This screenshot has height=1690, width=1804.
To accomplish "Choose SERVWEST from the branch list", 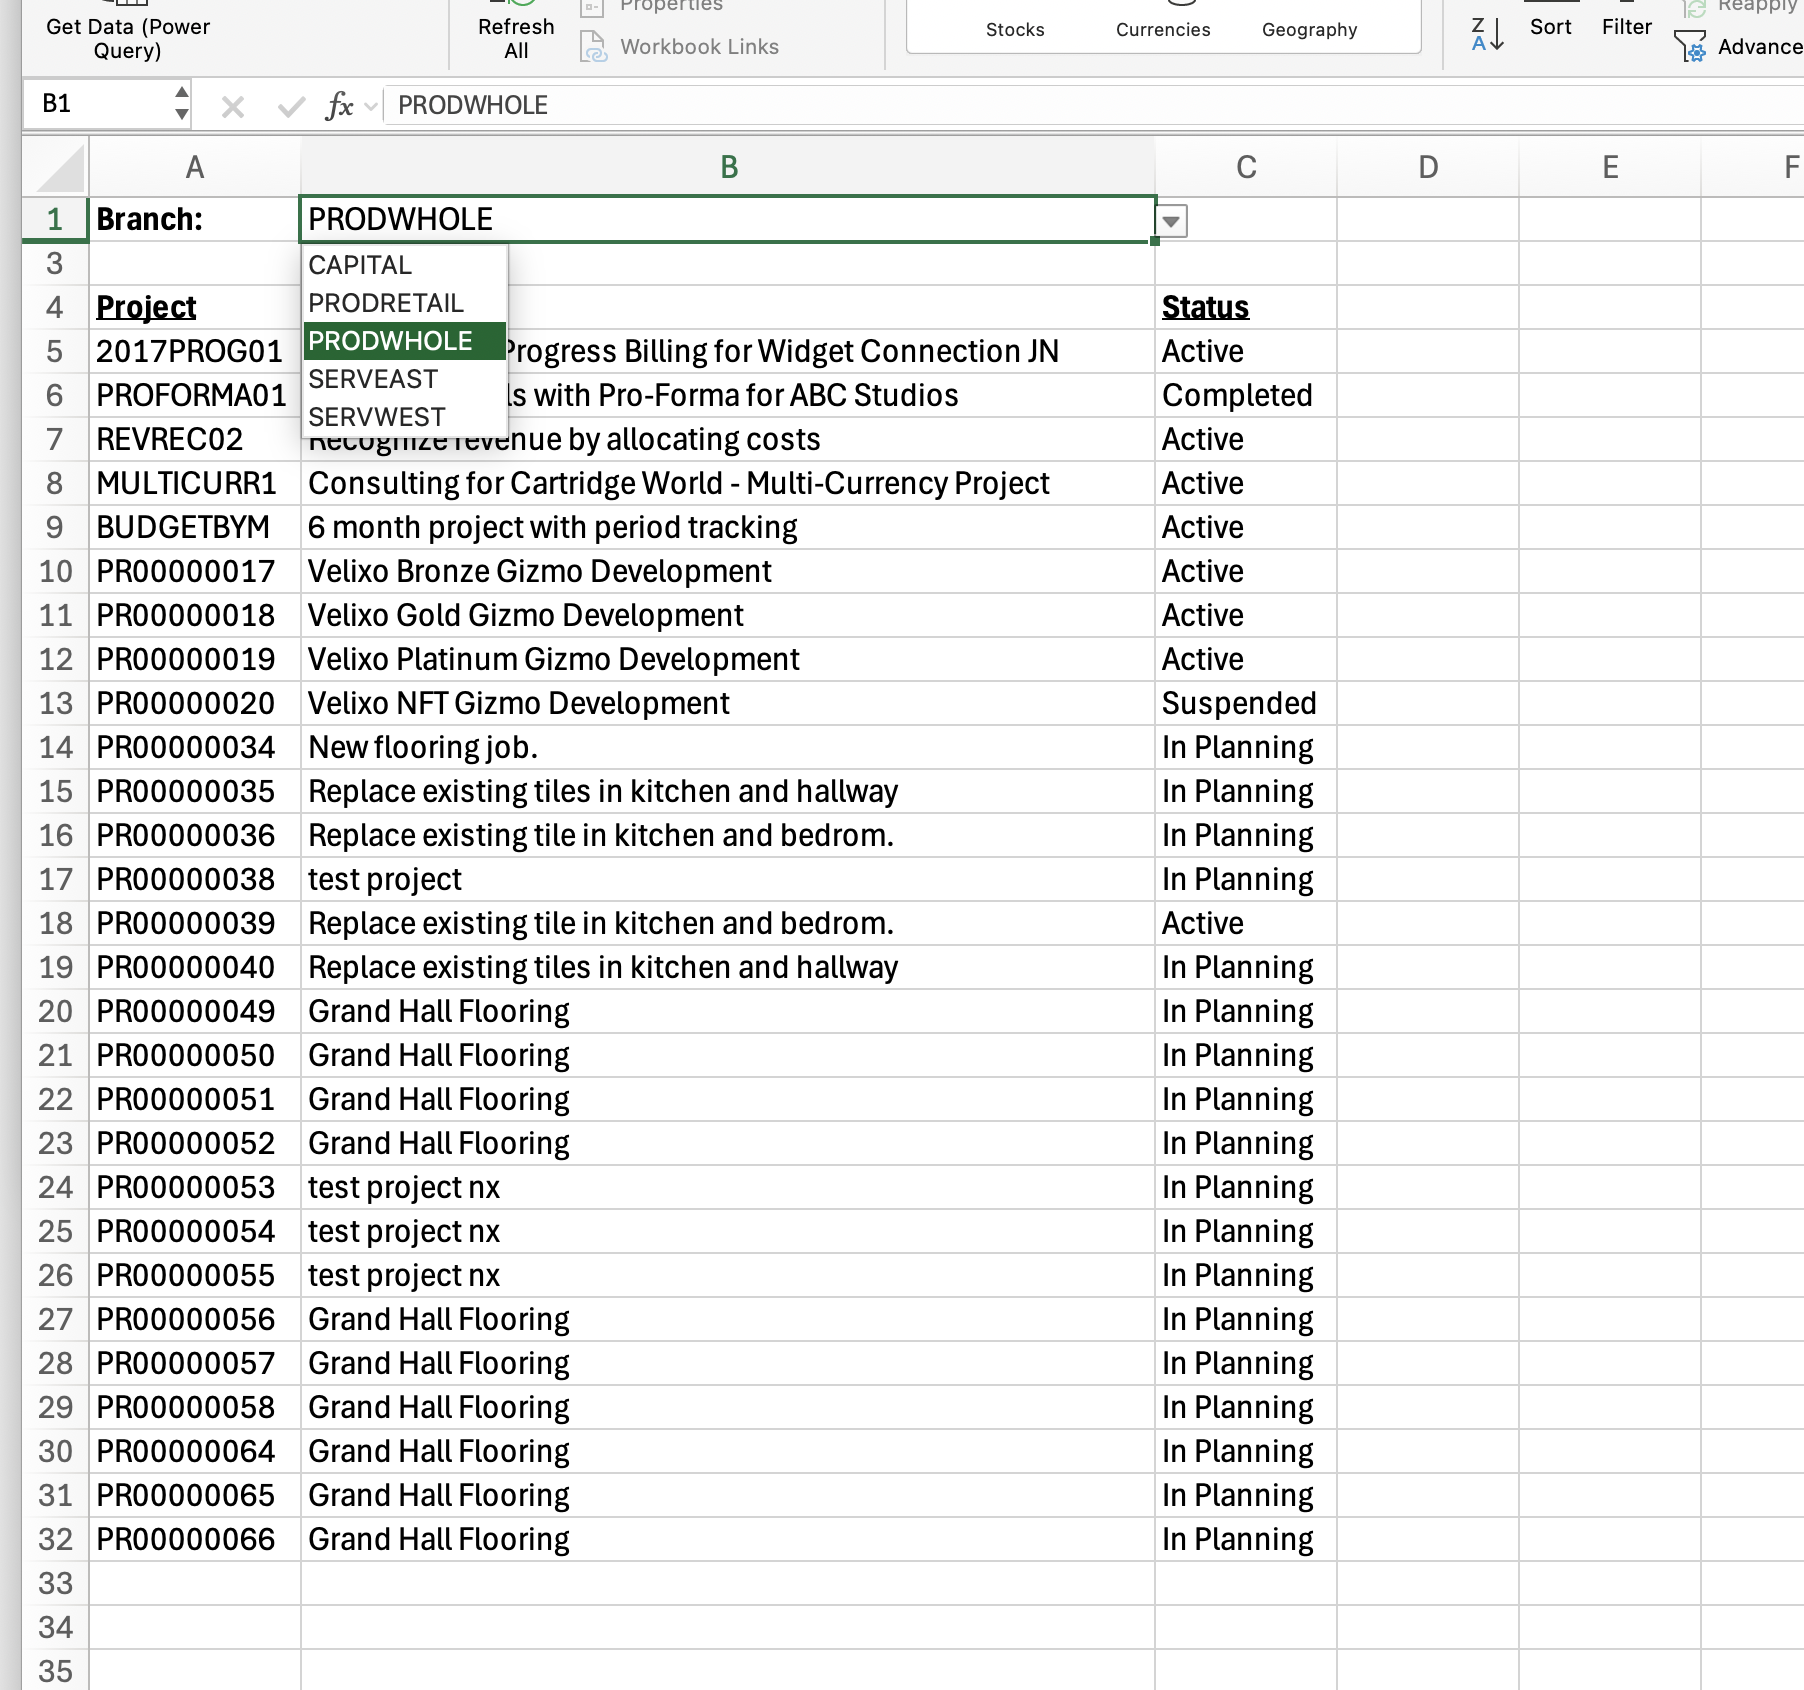I will [x=405, y=417].
